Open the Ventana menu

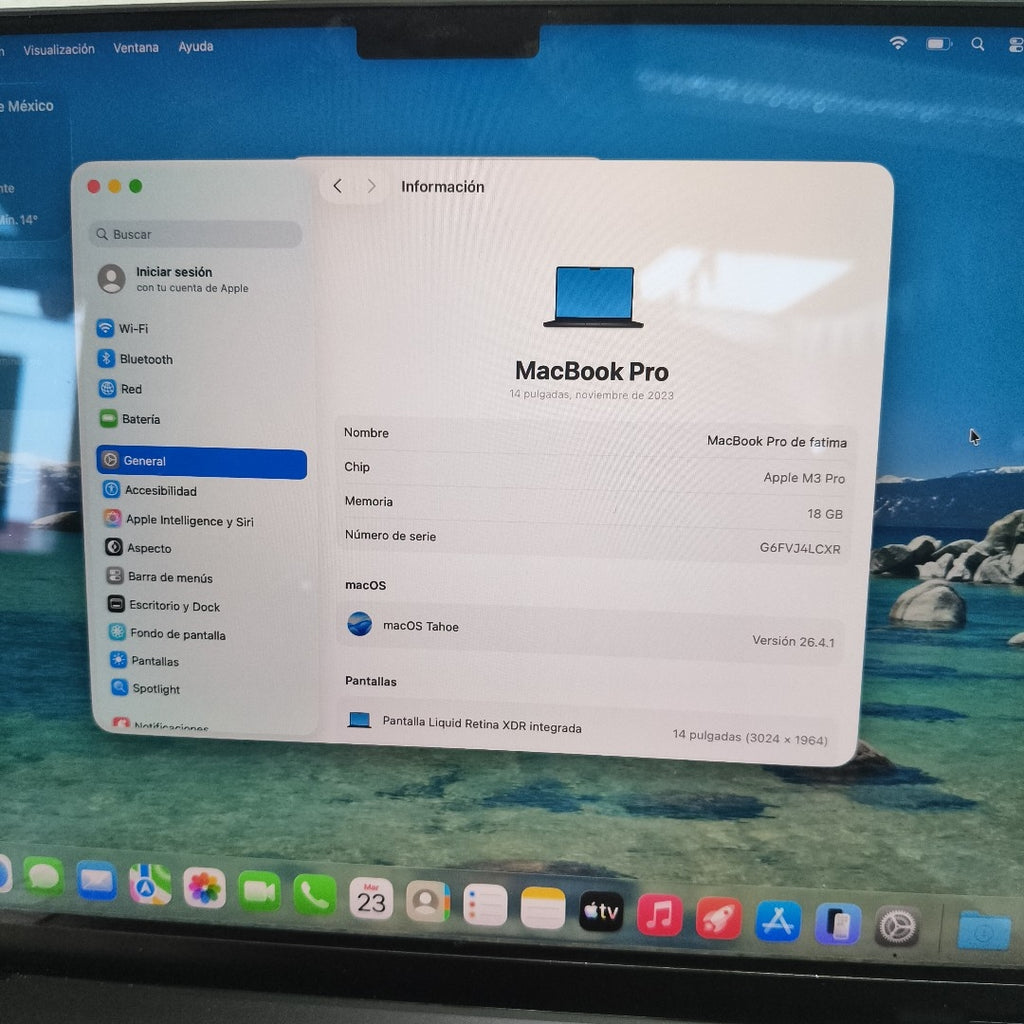pos(136,48)
